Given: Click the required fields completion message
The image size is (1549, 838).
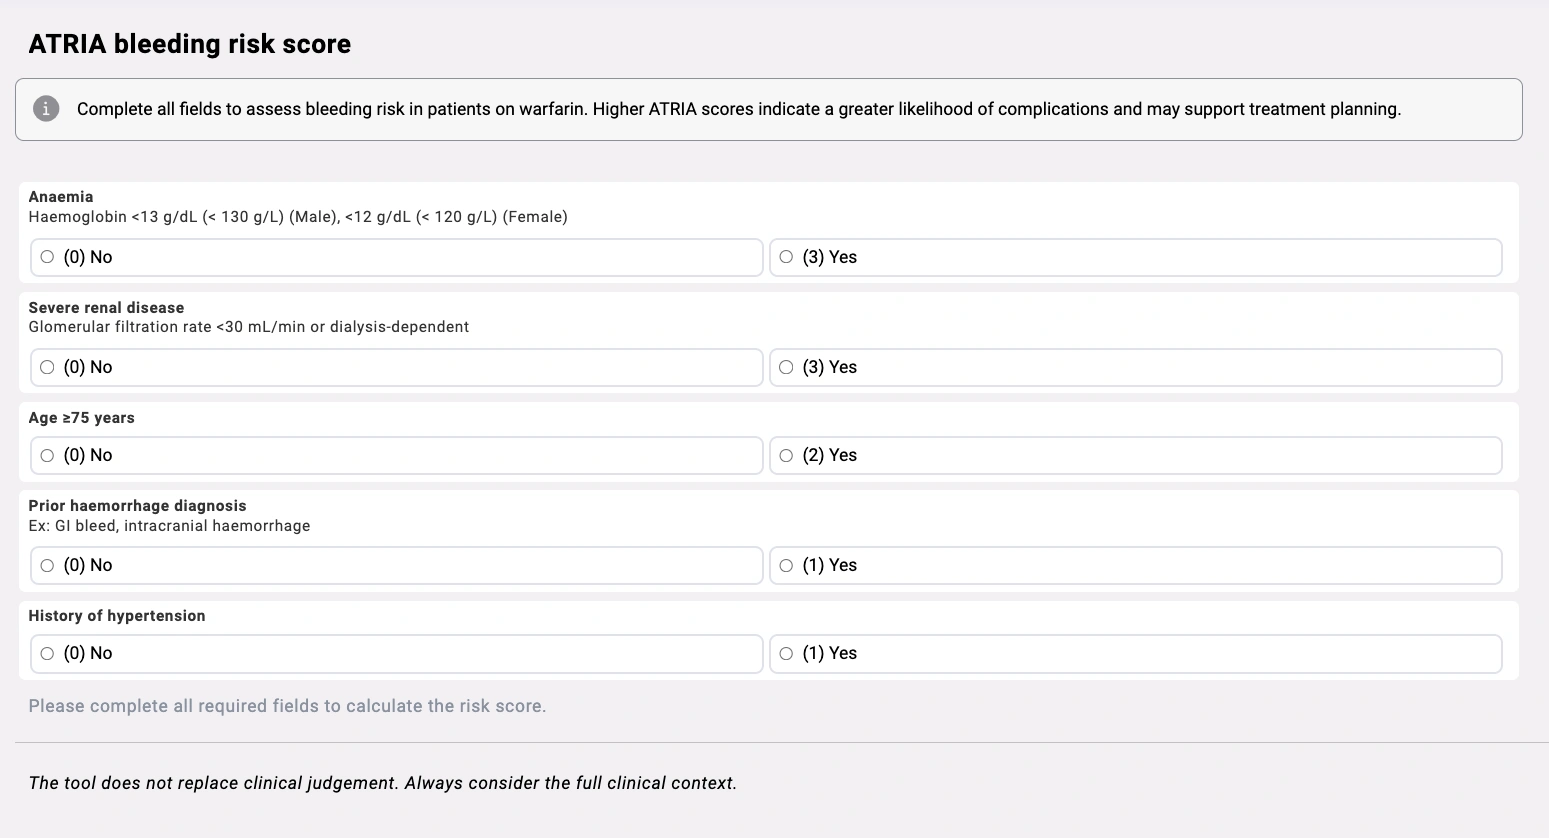Looking at the screenshot, I should [287, 705].
